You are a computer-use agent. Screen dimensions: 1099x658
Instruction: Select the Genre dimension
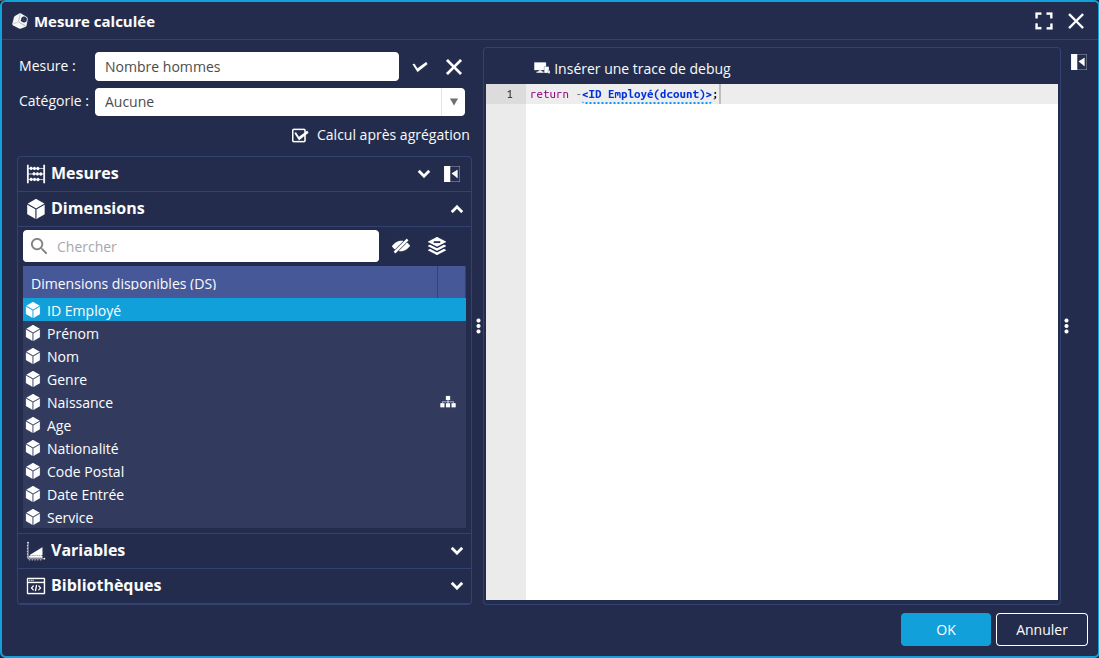coord(67,380)
